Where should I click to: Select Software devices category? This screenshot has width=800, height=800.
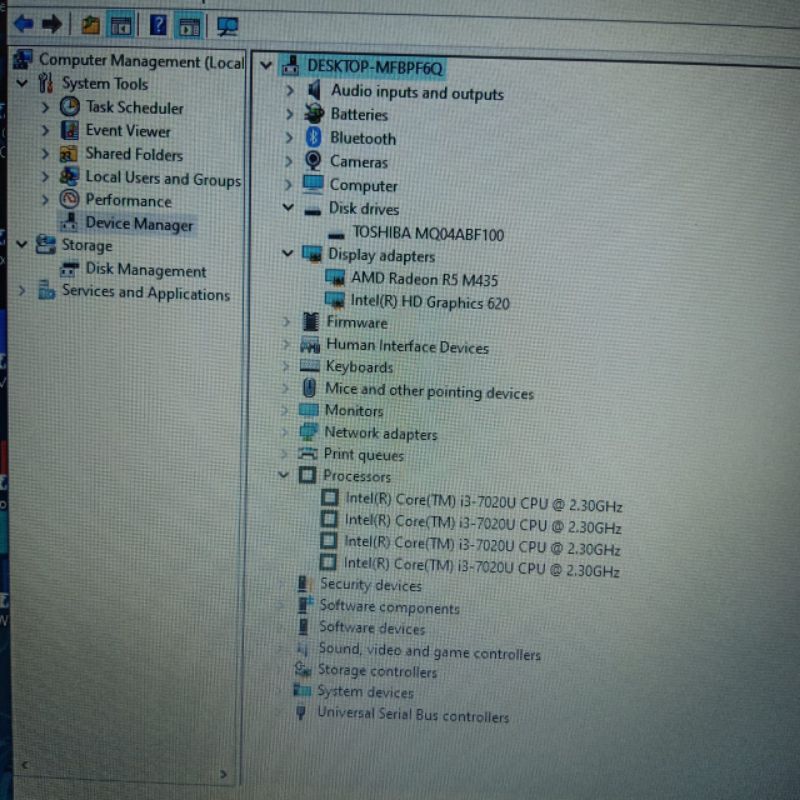pyautogui.click(x=372, y=628)
